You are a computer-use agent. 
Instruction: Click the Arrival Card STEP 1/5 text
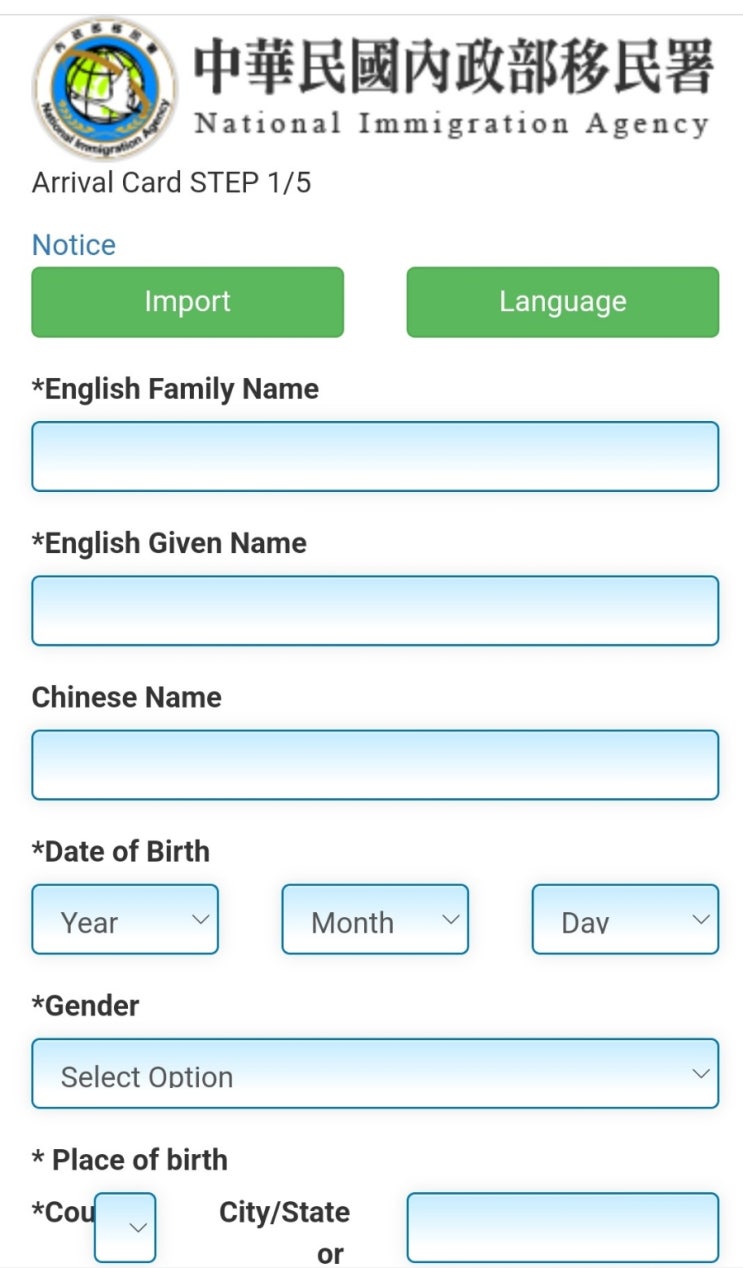coord(171,183)
